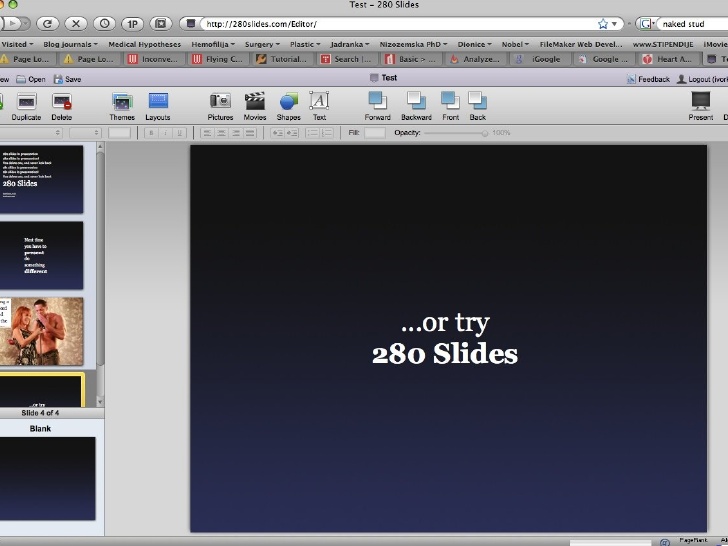728x546 pixels.
Task: Decrease text indent
Action: [277, 133]
